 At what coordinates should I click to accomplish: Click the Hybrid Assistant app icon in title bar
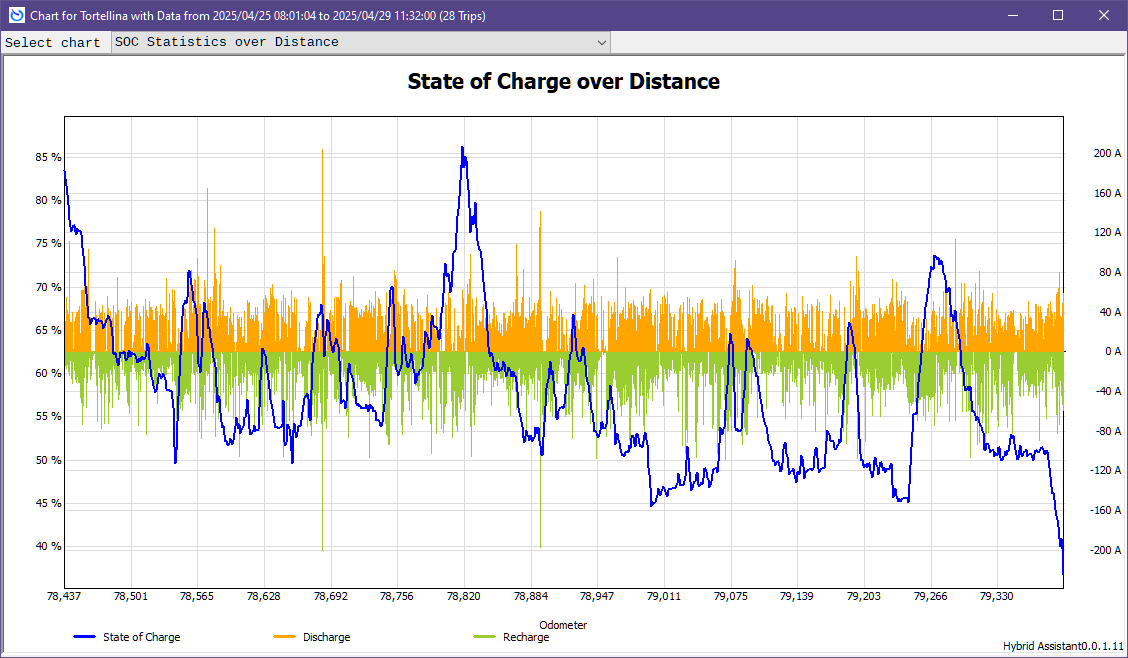point(16,15)
